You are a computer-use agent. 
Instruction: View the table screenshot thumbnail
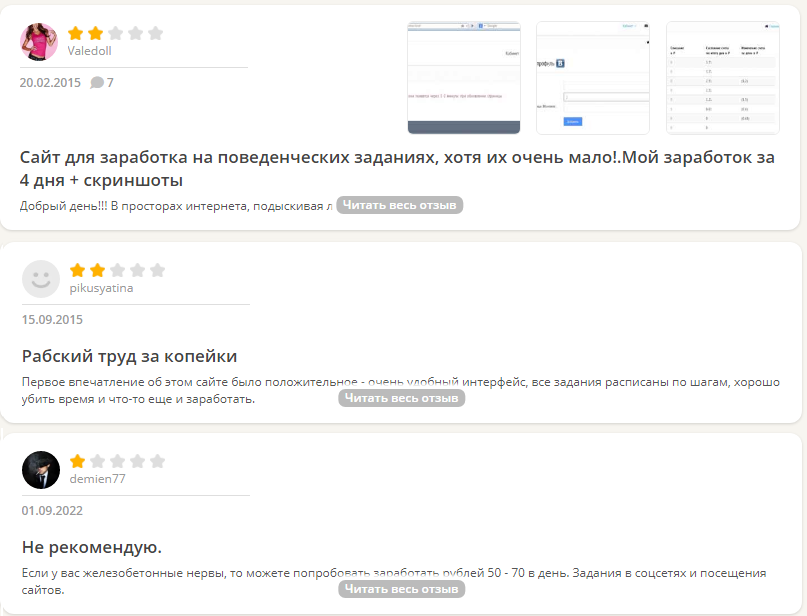tap(722, 75)
